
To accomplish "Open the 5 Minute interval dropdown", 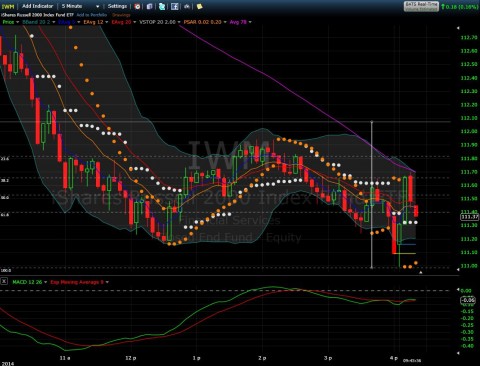I will tap(80, 6).
